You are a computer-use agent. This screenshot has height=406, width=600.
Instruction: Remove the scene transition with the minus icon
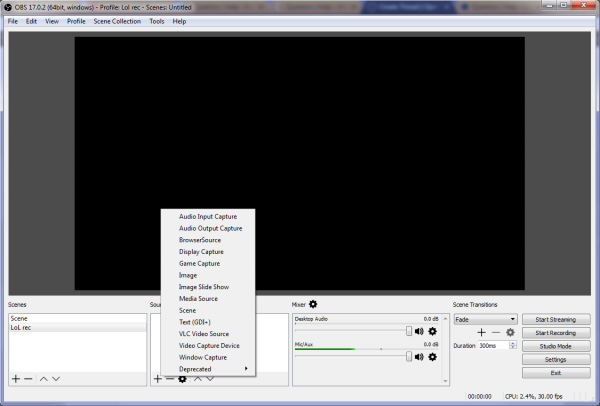tap(496, 333)
